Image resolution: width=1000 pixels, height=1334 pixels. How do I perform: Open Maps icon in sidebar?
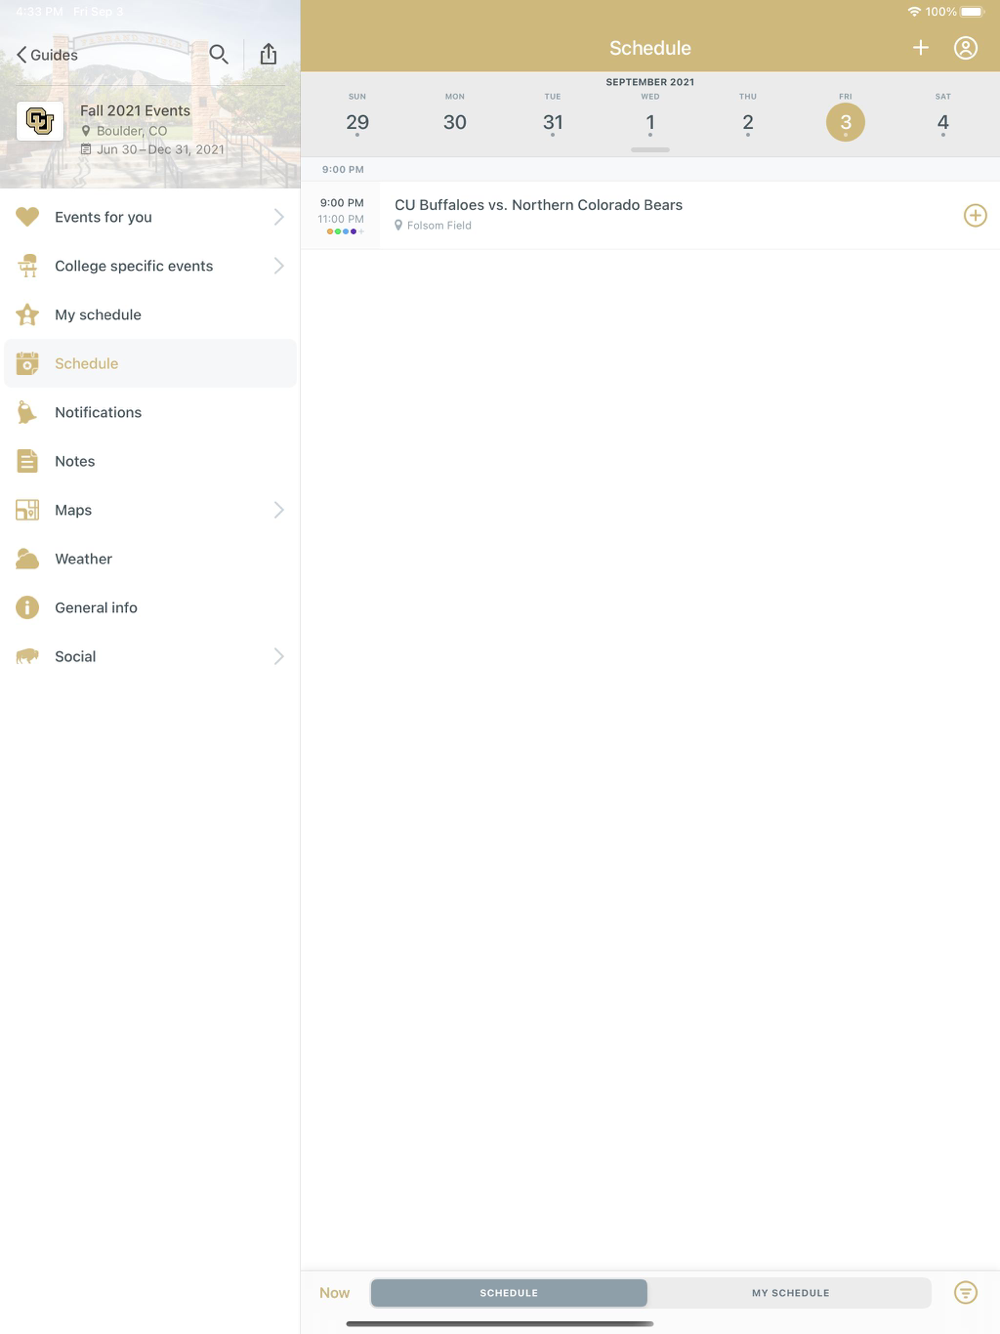tap(27, 510)
